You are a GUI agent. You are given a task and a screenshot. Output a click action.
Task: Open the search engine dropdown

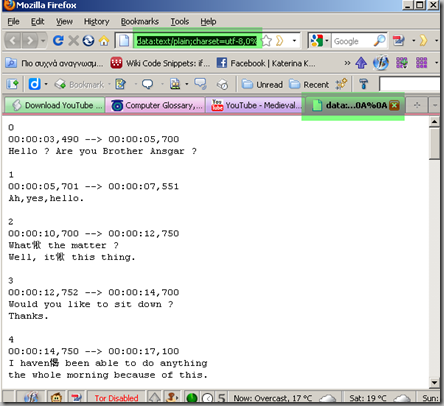pyautogui.click(x=320, y=41)
